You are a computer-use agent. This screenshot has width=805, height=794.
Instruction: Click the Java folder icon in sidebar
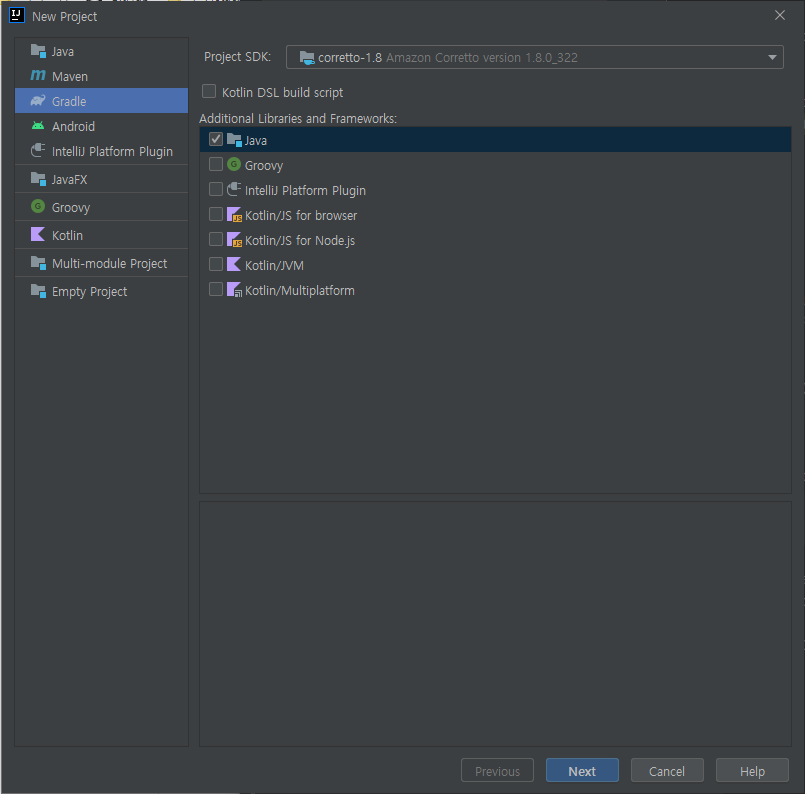(38, 51)
